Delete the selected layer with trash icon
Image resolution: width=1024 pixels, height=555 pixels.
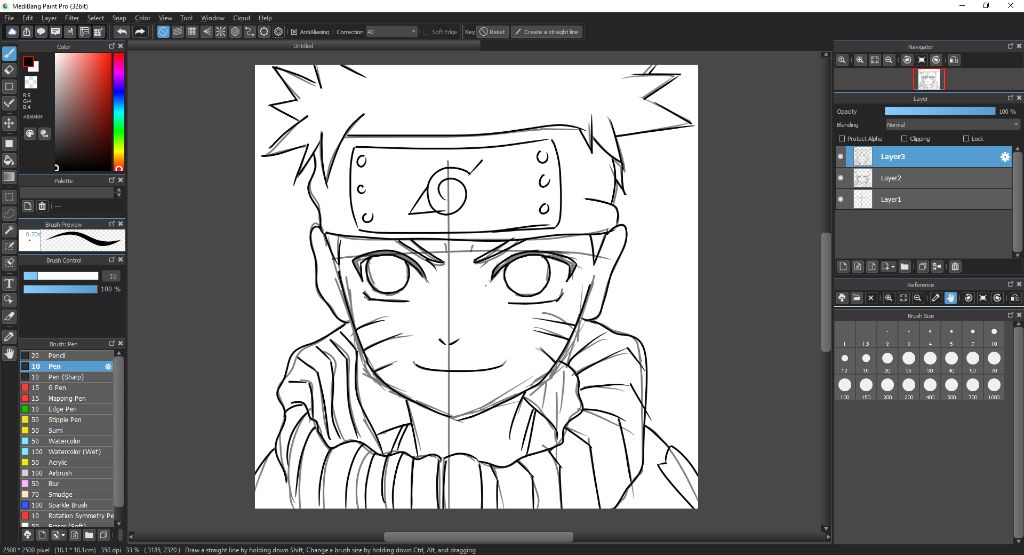pyautogui.click(x=955, y=266)
